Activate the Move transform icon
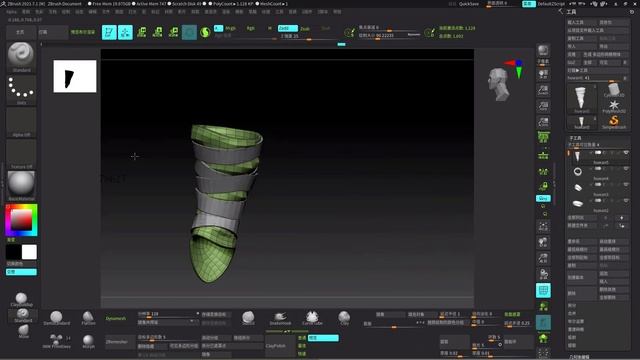This screenshot has width=640, height=360. [142, 32]
